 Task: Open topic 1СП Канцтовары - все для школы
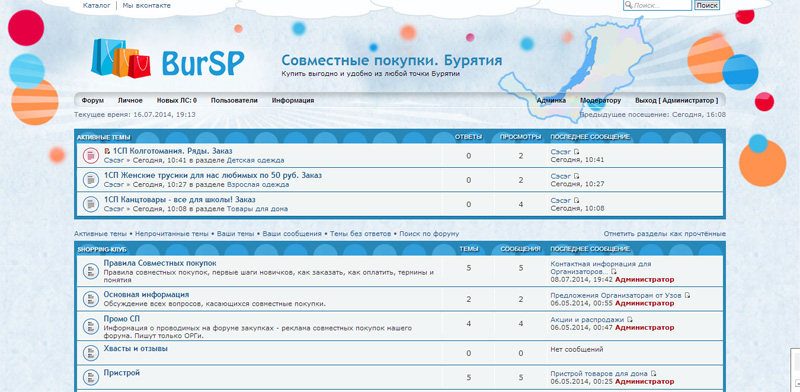180,200
